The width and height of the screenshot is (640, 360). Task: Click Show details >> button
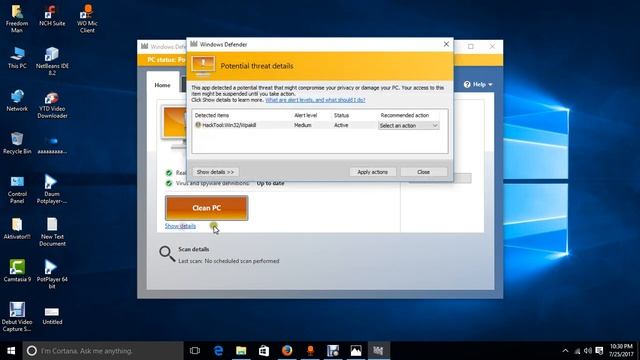pyautogui.click(x=215, y=172)
